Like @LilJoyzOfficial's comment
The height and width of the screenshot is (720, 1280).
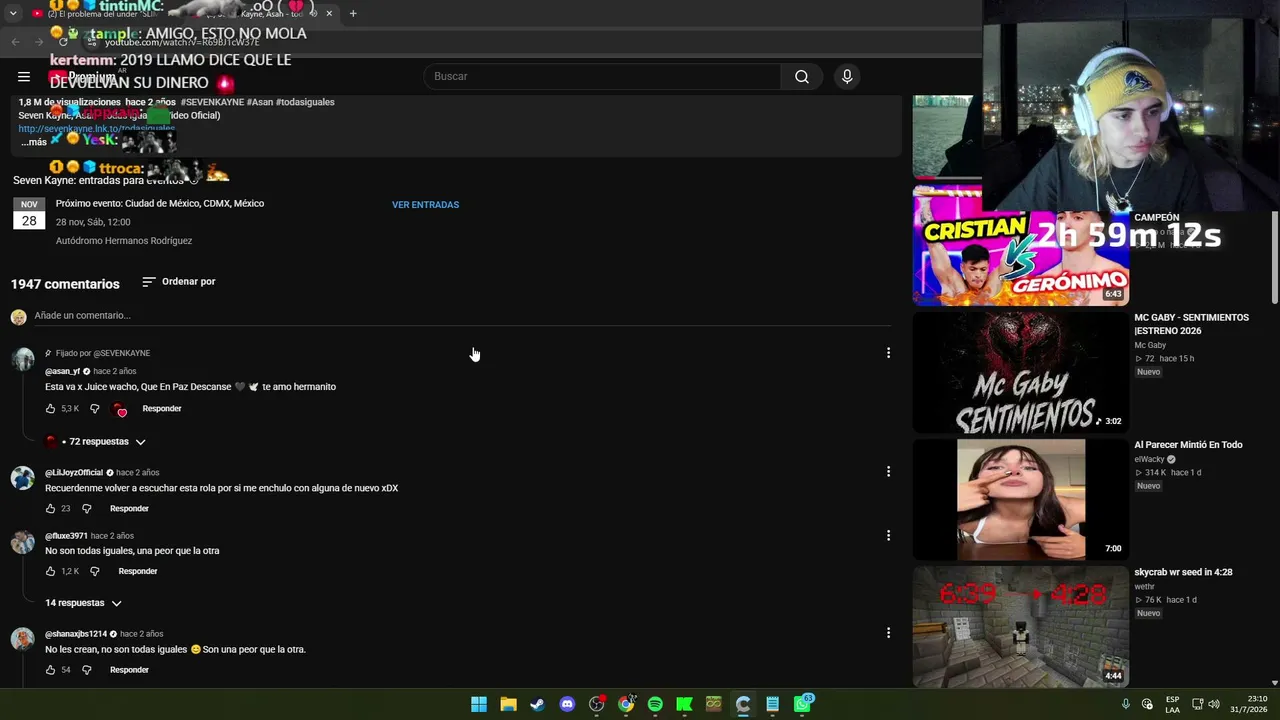pyautogui.click(x=50, y=509)
